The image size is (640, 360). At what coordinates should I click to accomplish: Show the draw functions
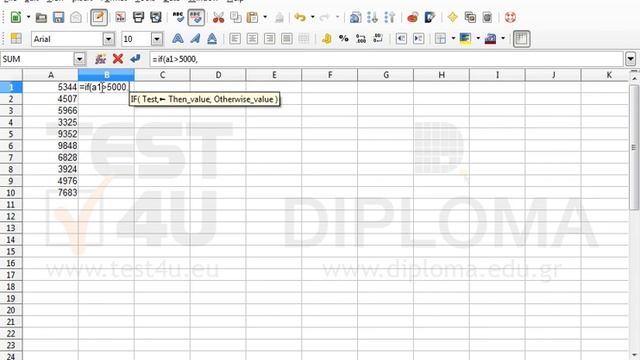[x=430, y=18]
